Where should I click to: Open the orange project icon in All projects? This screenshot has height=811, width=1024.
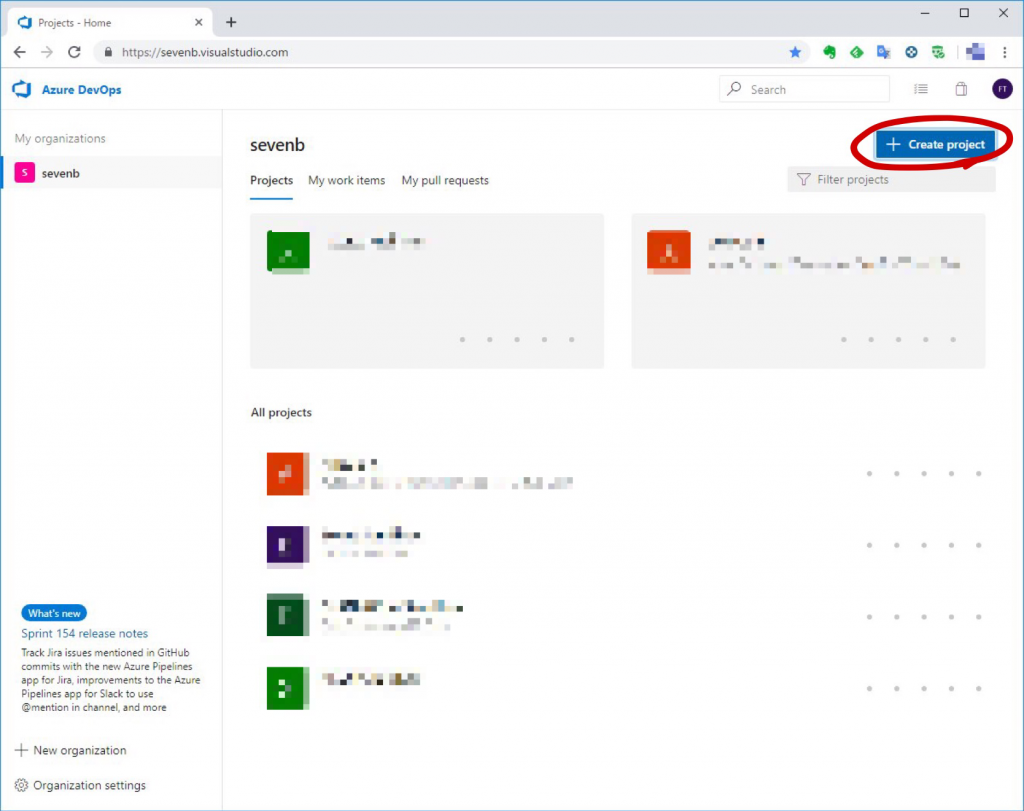[x=288, y=473]
